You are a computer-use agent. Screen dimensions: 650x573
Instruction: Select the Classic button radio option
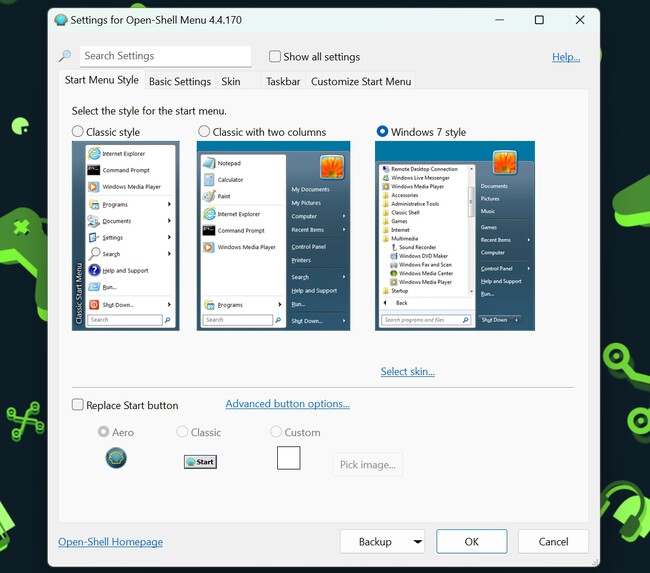pyautogui.click(x=182, y=432)
